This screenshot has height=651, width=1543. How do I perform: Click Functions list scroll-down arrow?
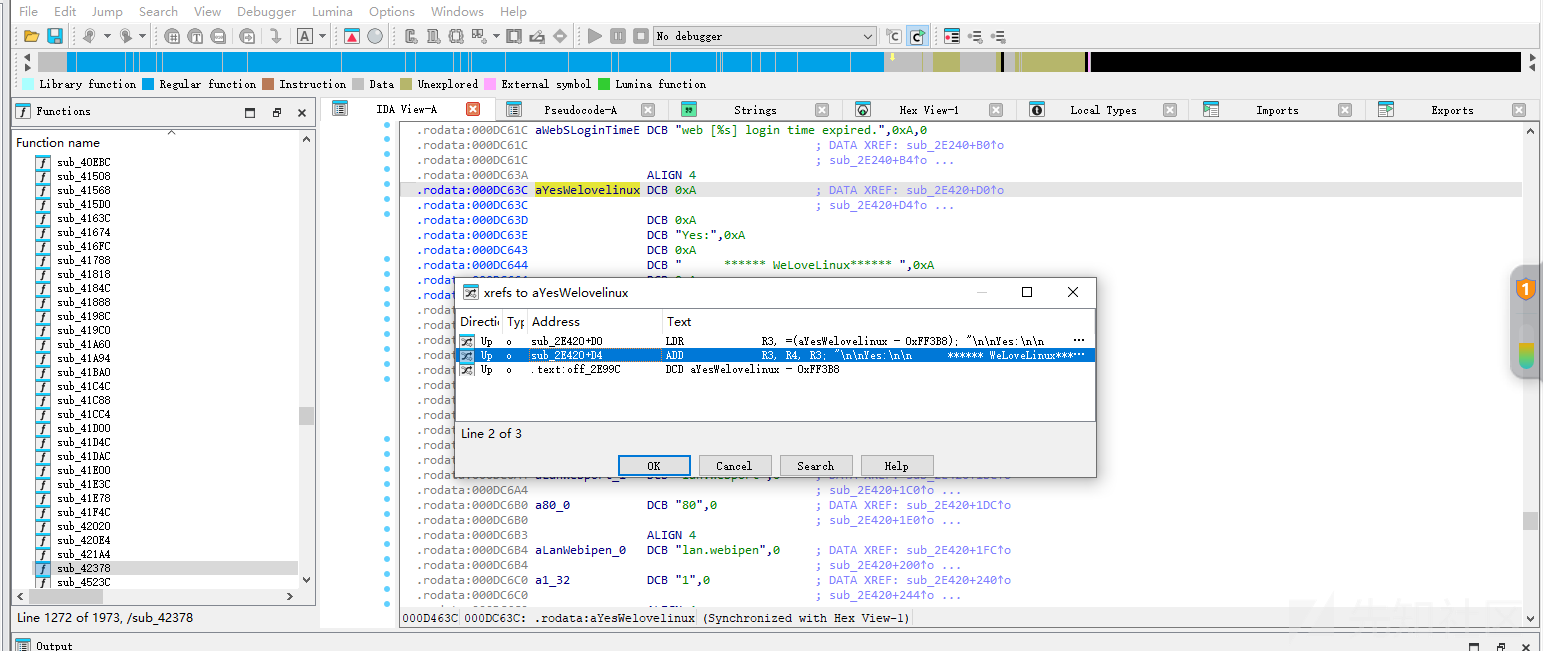click(306, 579)
